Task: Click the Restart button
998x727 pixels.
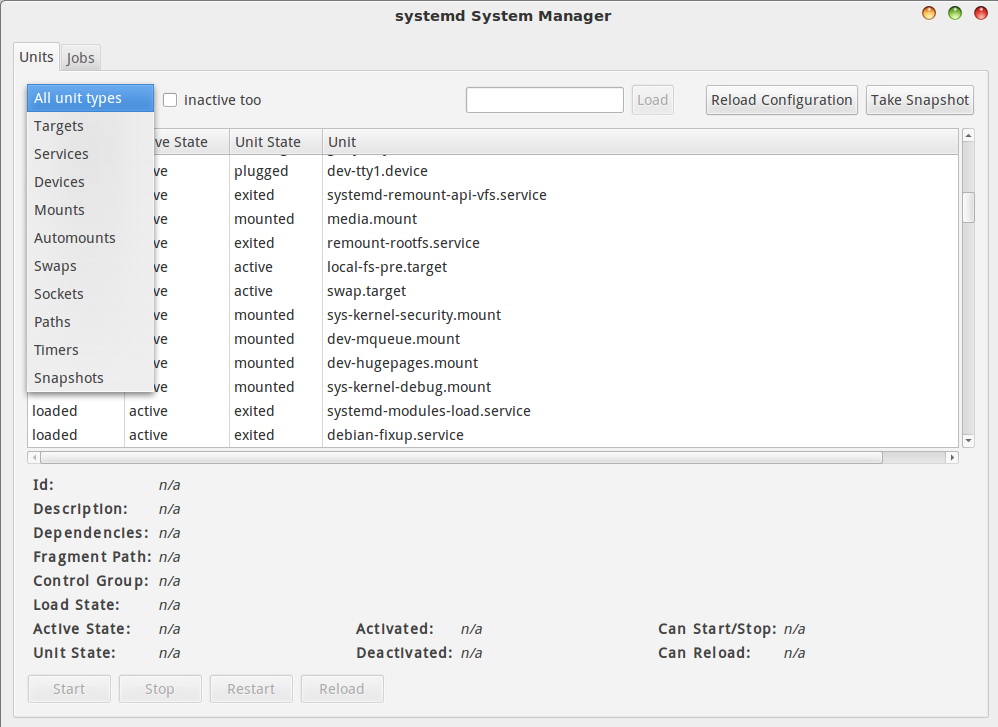Action: coord(251,689)
